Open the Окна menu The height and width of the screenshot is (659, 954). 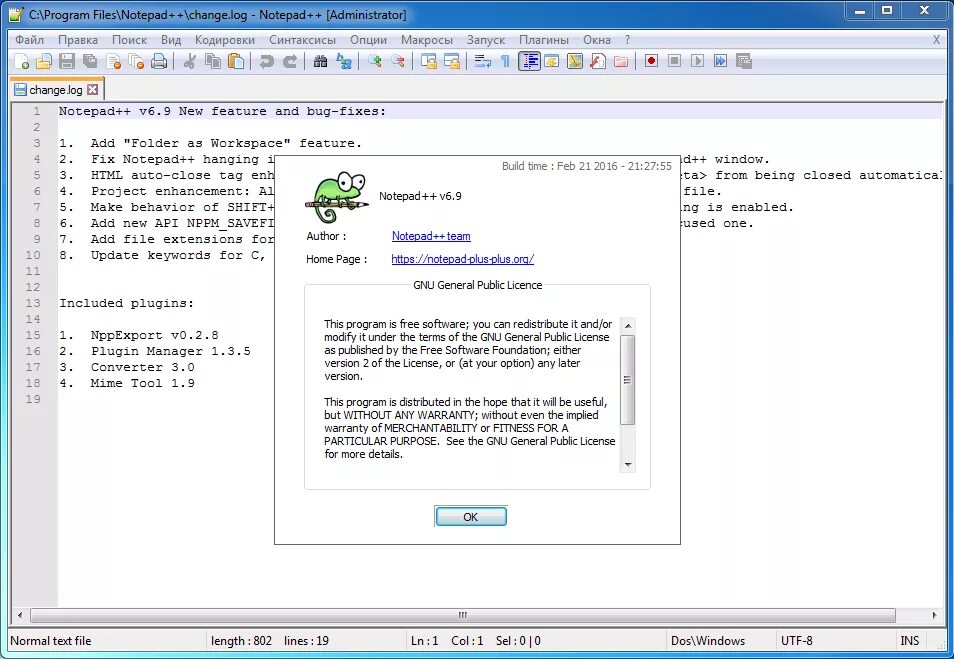[596, 40]
